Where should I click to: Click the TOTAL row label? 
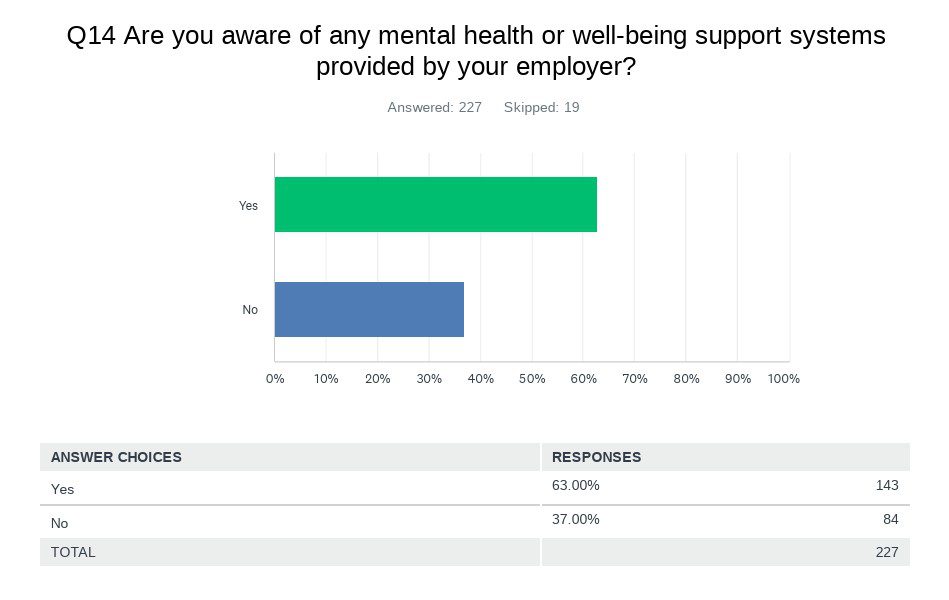pyautogui.click(x=73, y=552)
